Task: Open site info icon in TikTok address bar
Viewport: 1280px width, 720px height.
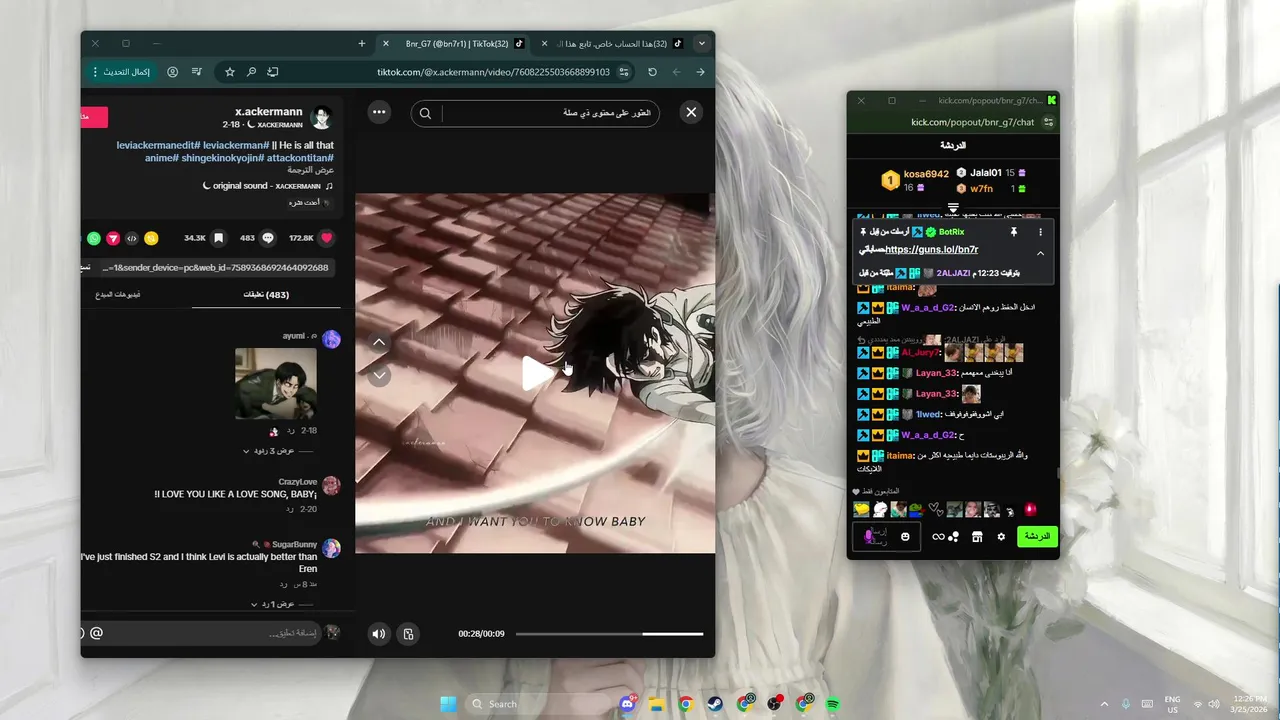Action: (624, 72)
